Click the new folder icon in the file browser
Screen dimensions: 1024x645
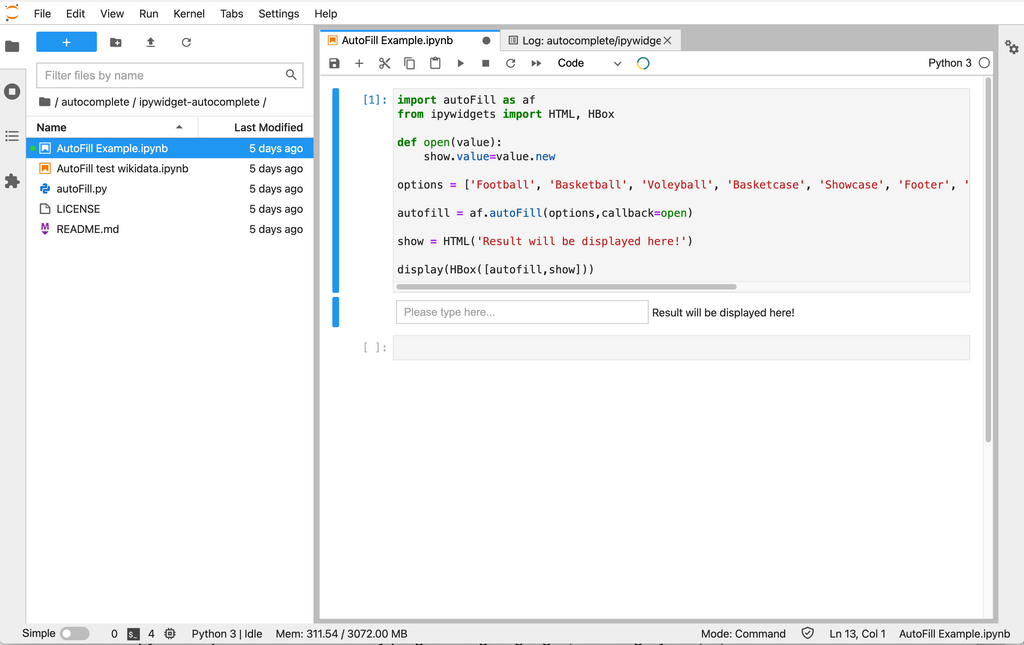(x=116, y=42)
